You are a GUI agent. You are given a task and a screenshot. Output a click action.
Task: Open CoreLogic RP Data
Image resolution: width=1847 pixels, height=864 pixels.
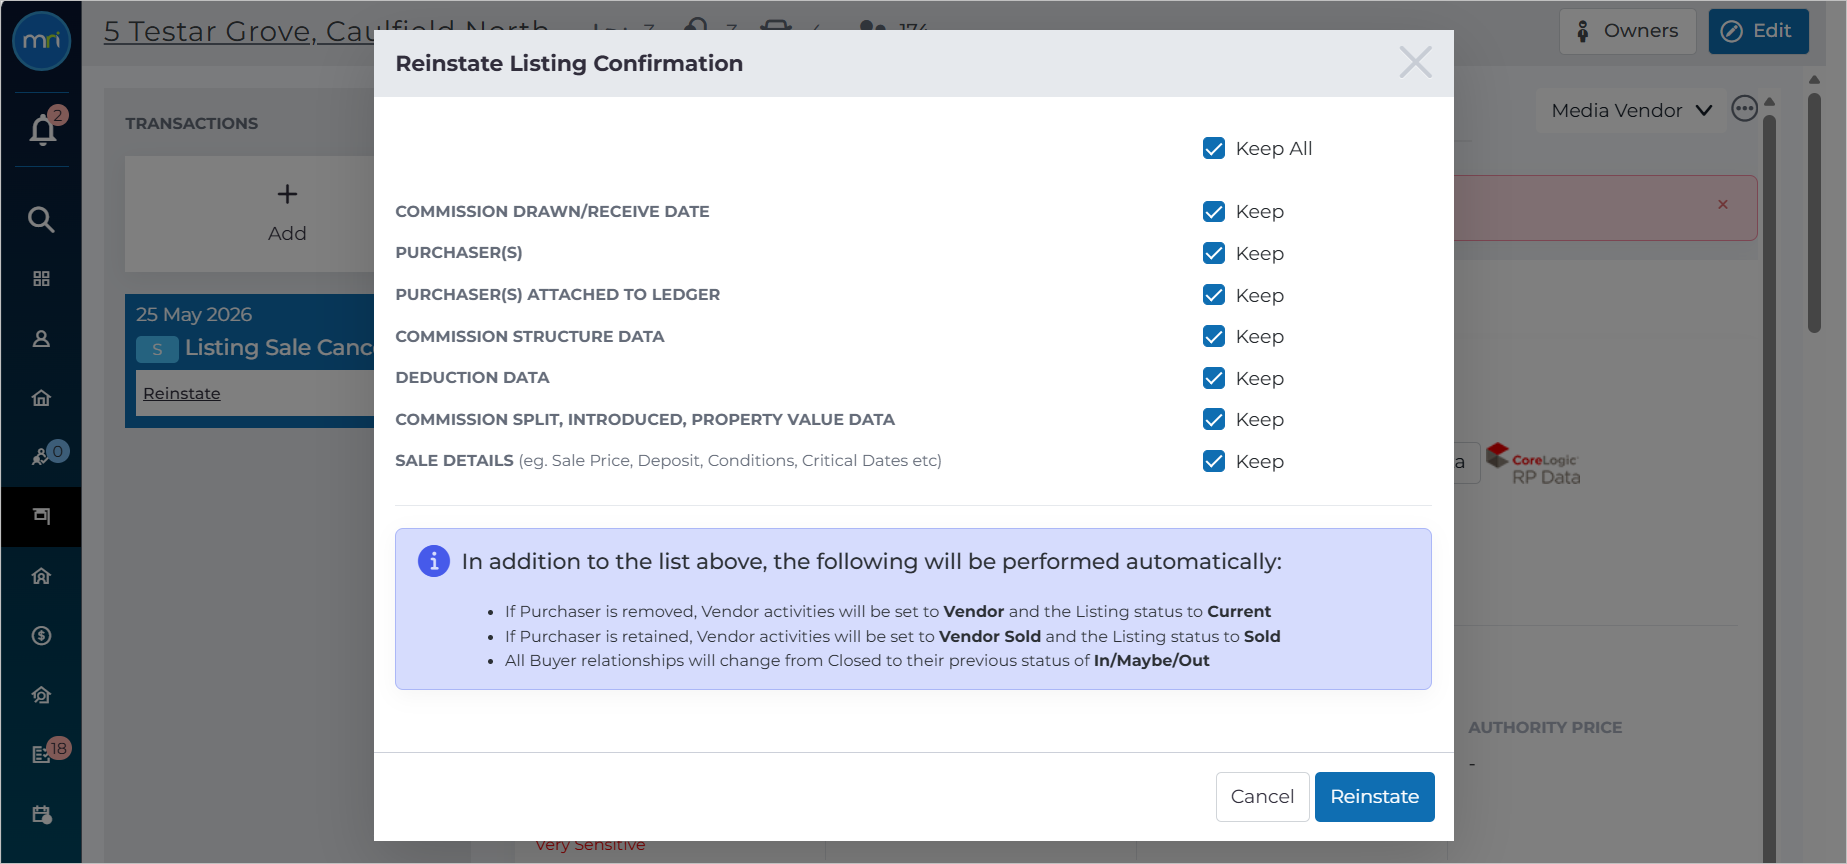1533,465
